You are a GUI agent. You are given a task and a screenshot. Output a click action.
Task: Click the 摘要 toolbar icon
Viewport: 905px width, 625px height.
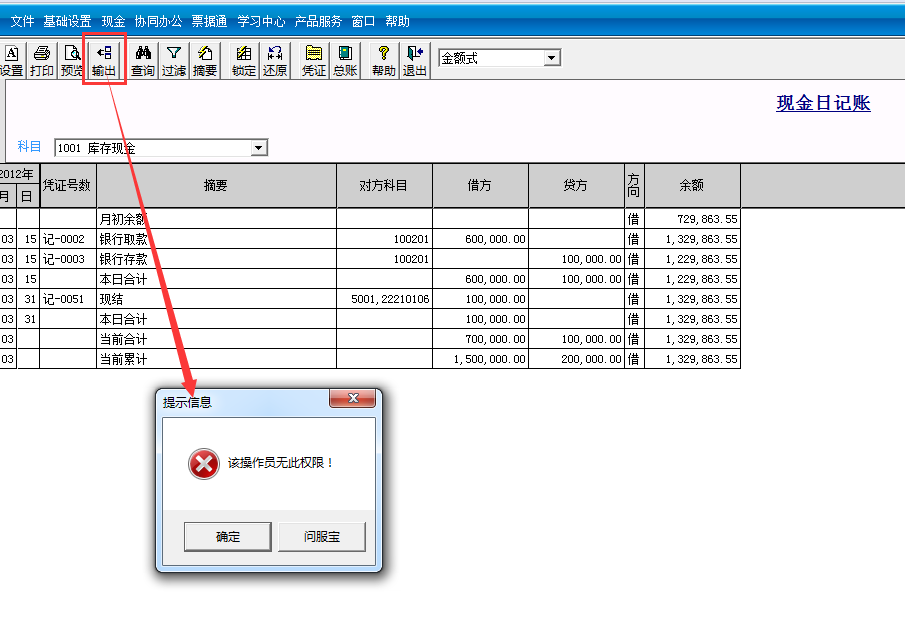click(205, 60)
